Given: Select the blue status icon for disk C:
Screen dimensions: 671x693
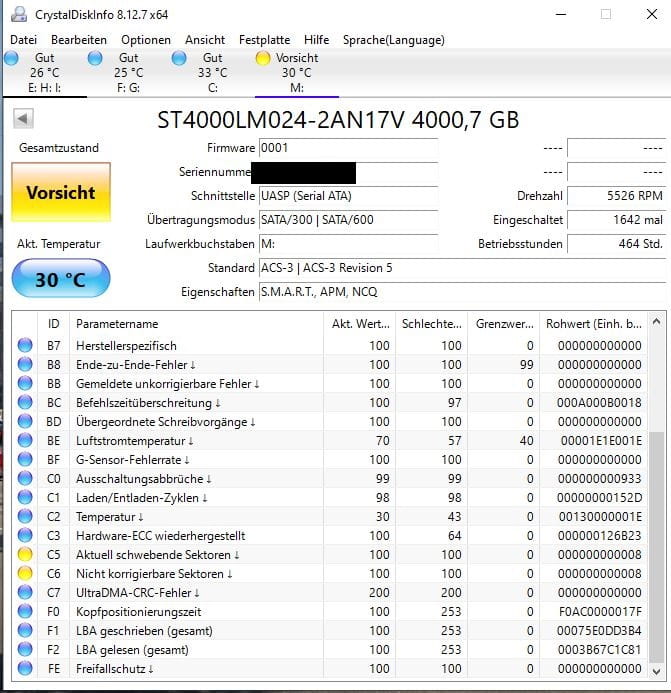Looking at the screenshot, I should point(179,59).
